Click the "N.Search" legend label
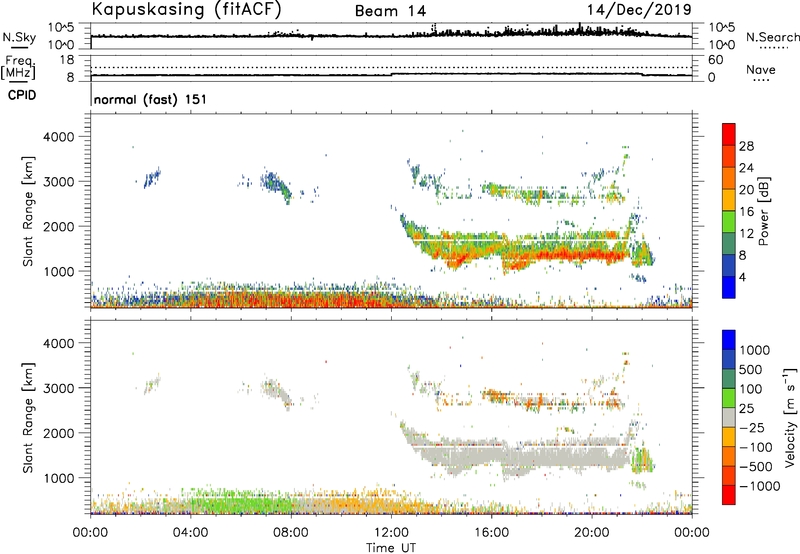The width and height of the screenshot is (800, 554). tap(772, 37)
